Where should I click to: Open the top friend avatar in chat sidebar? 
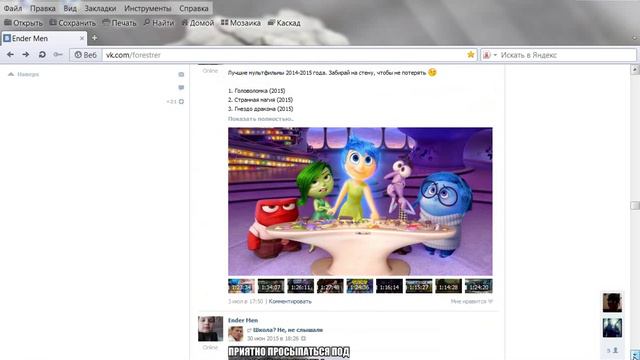click(x=612, y=302)
